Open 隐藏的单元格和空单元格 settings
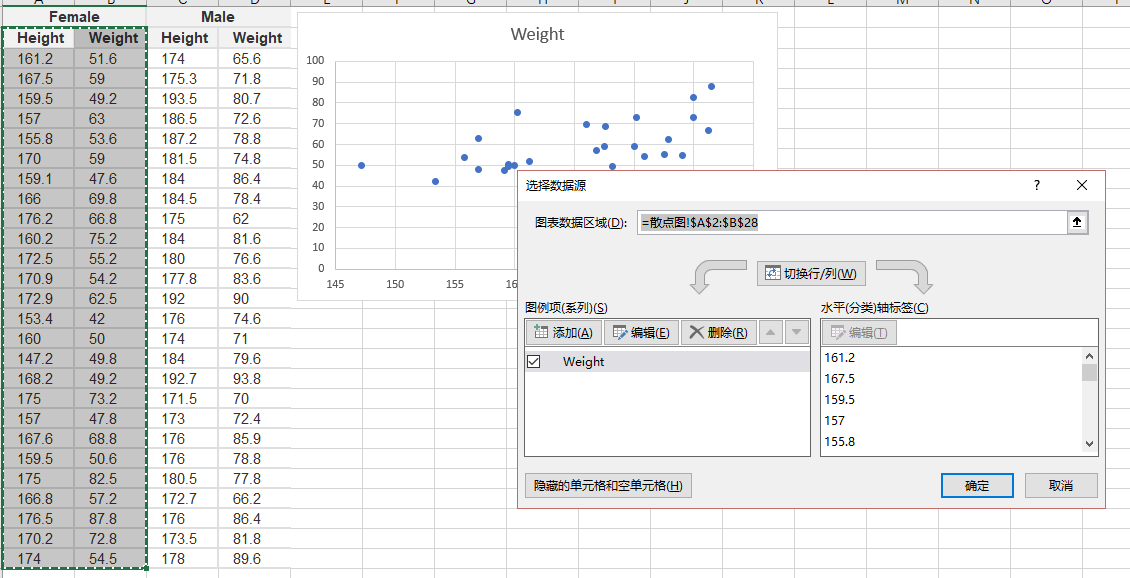Screen dimensions: 1130x578 tap(608, 486)
